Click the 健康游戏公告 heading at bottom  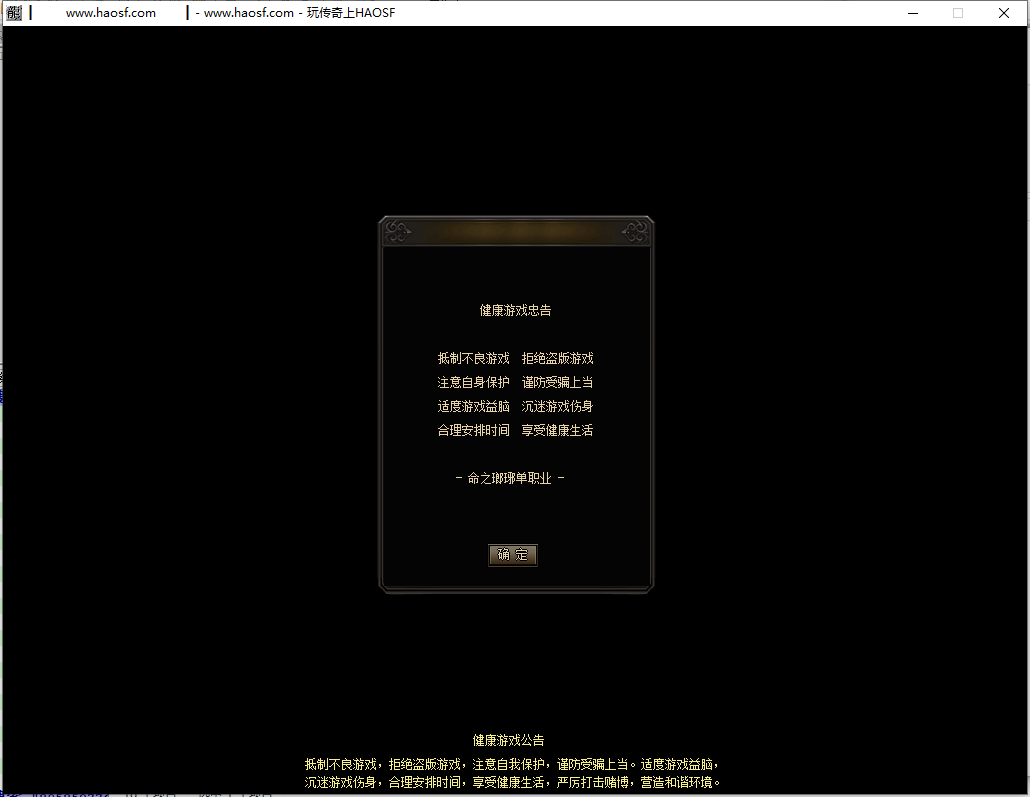point(508,740)
